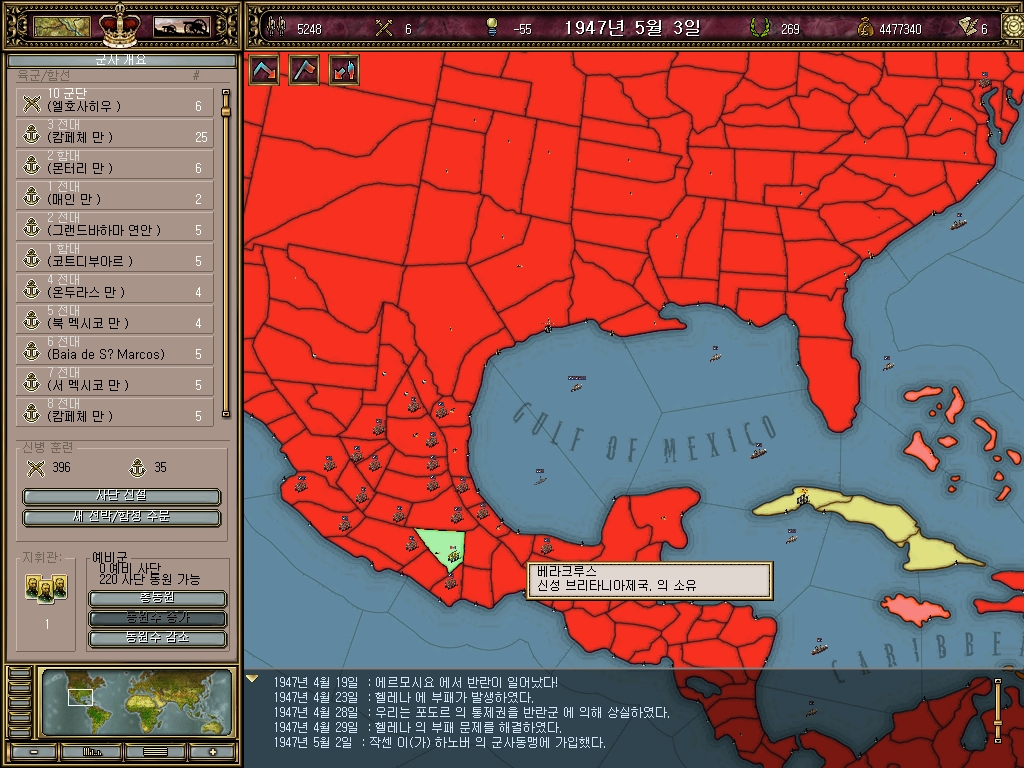1024x768 pixels.
Task: Collapse the message log arrow
Action: point(252,679)
